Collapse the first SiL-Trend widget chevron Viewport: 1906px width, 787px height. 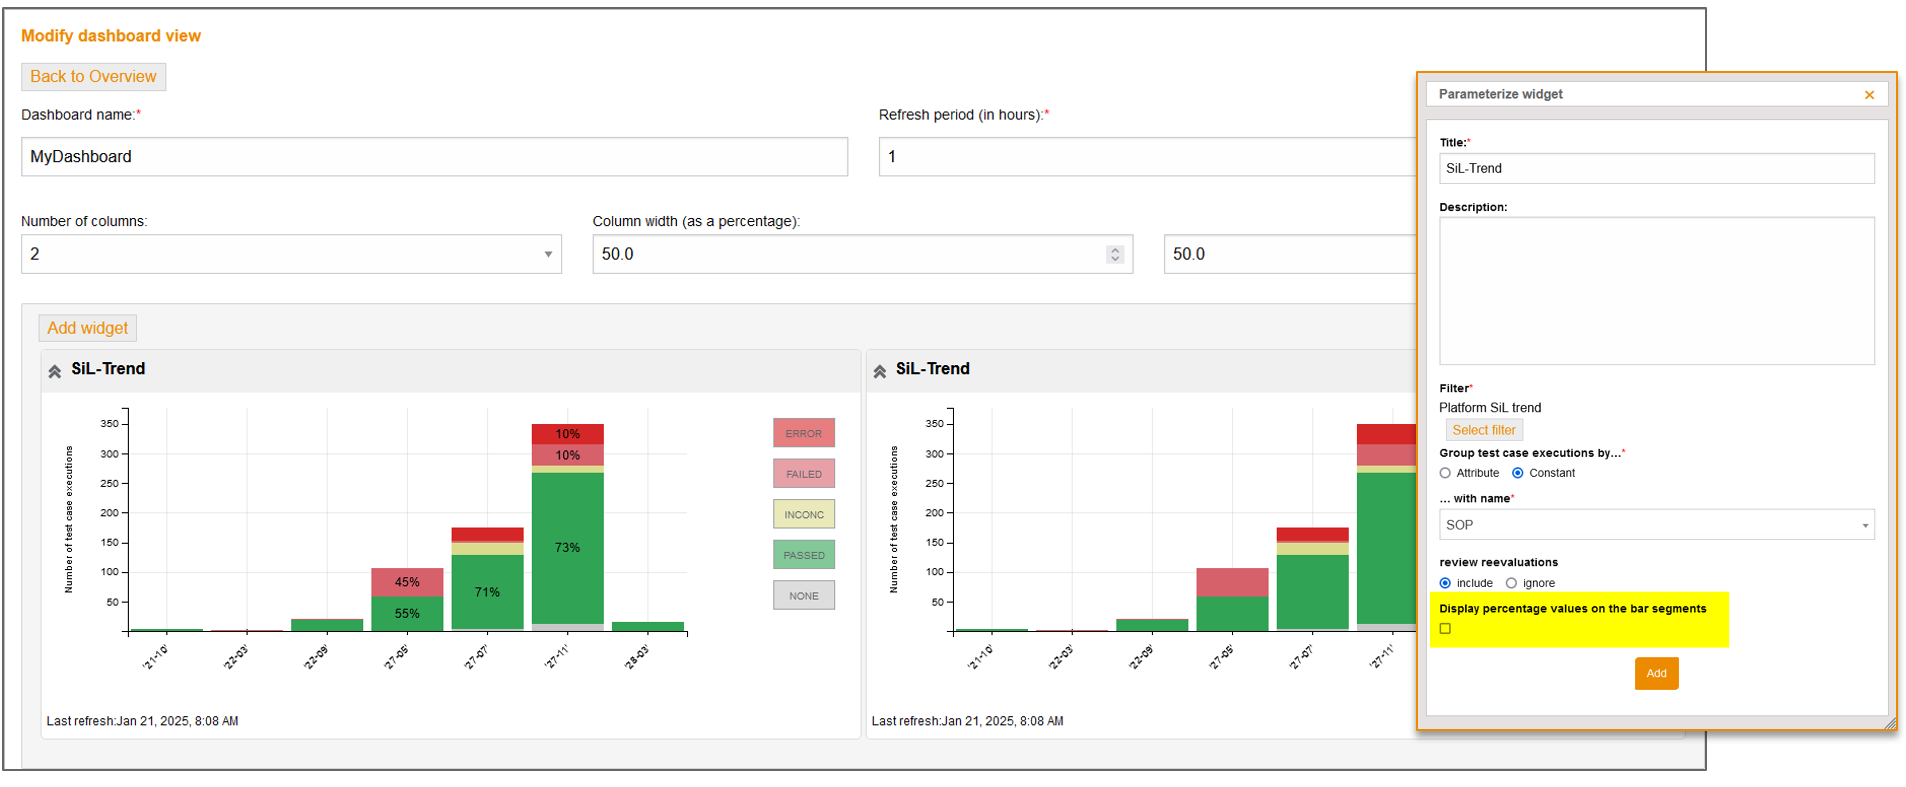click(x=55, y=371)
